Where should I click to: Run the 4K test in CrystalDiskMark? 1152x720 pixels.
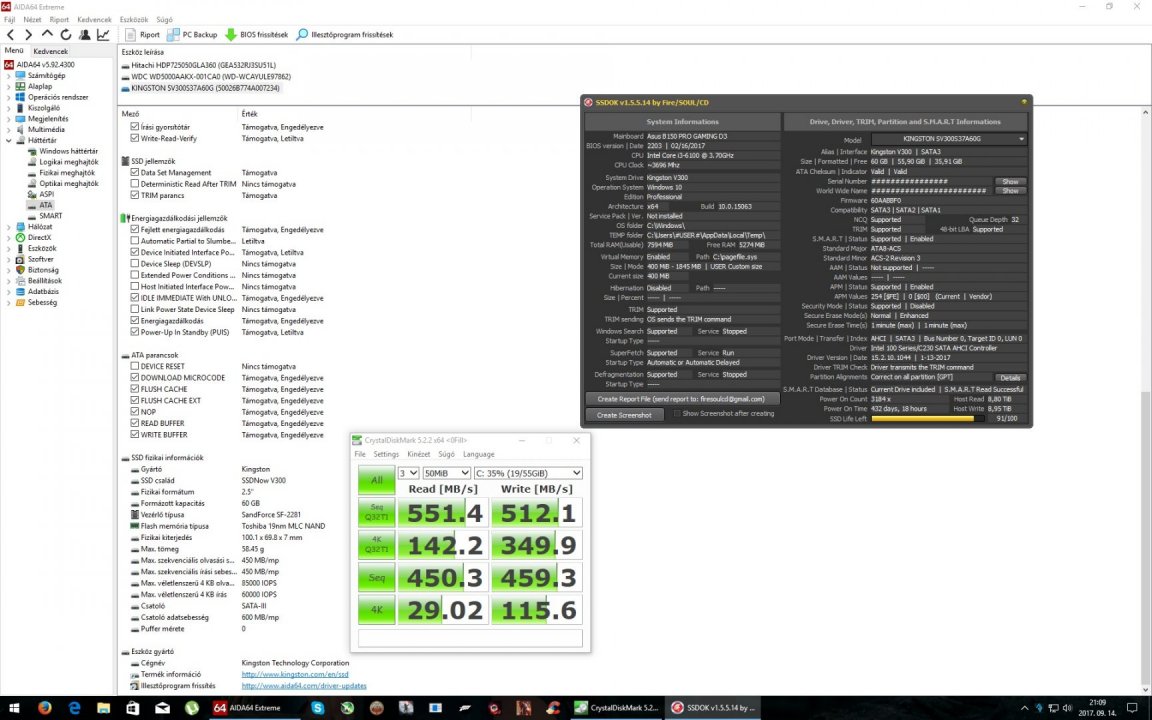[x=376, y=610]
